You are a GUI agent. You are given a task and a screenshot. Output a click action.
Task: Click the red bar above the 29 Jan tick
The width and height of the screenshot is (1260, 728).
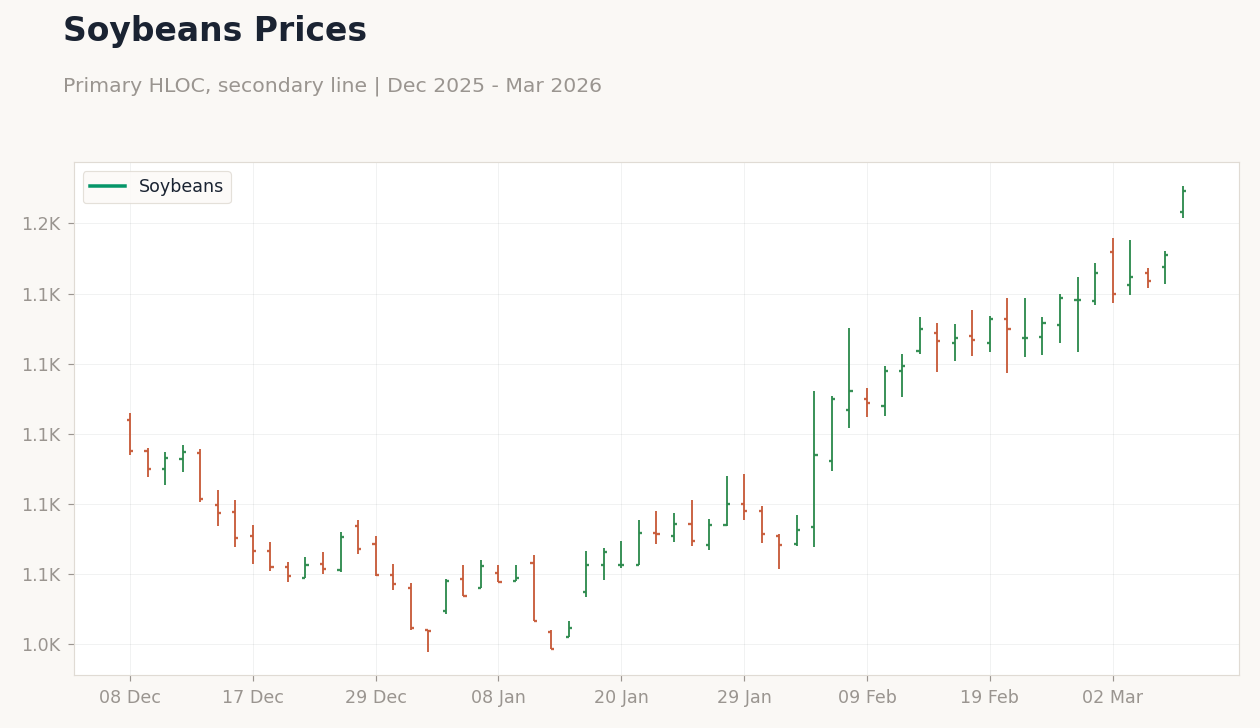pos(744,497)
